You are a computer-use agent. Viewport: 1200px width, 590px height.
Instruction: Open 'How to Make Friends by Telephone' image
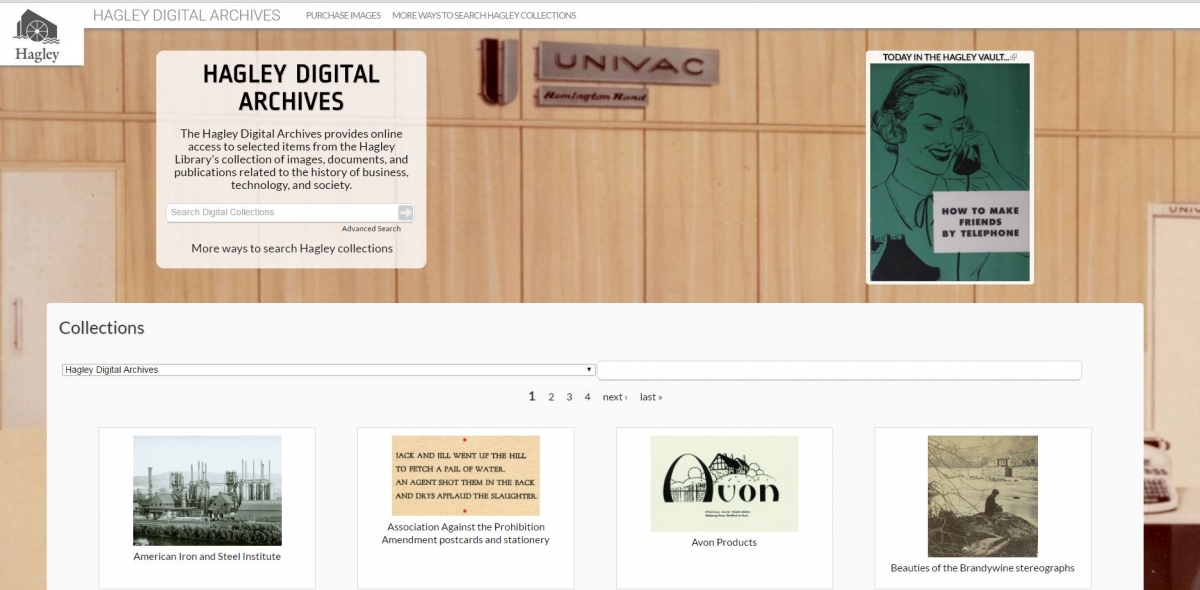tap(949, 172)
